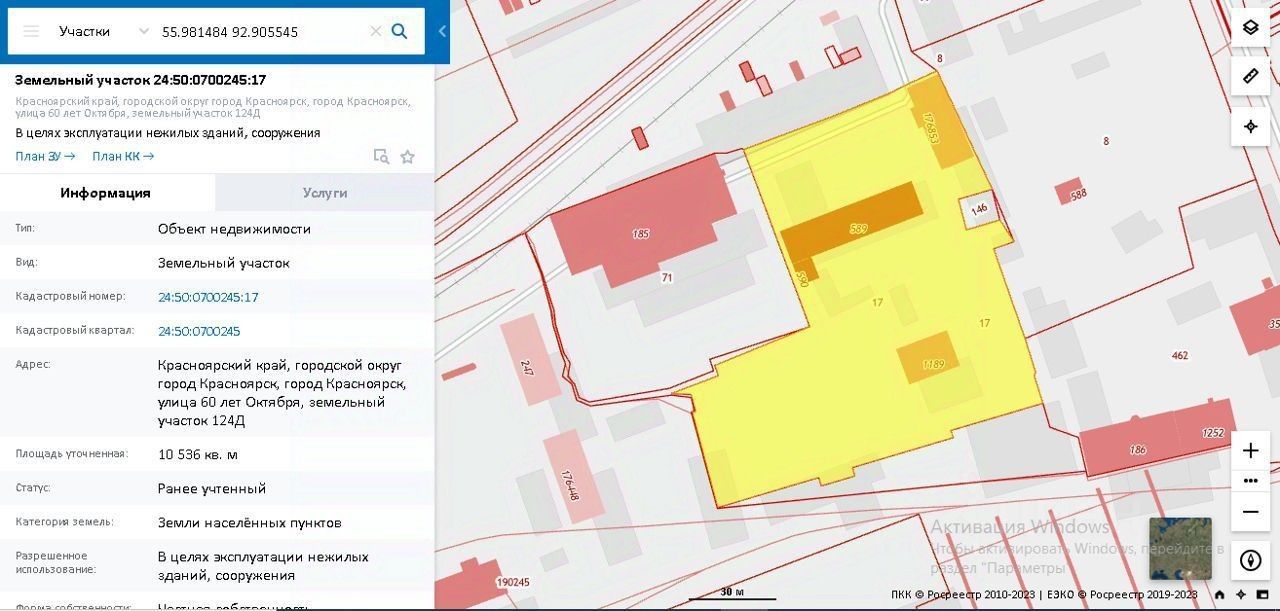The image size is (1280, 611).
Task: Click the window panel icon in map footer
Action: [1263, 595]
